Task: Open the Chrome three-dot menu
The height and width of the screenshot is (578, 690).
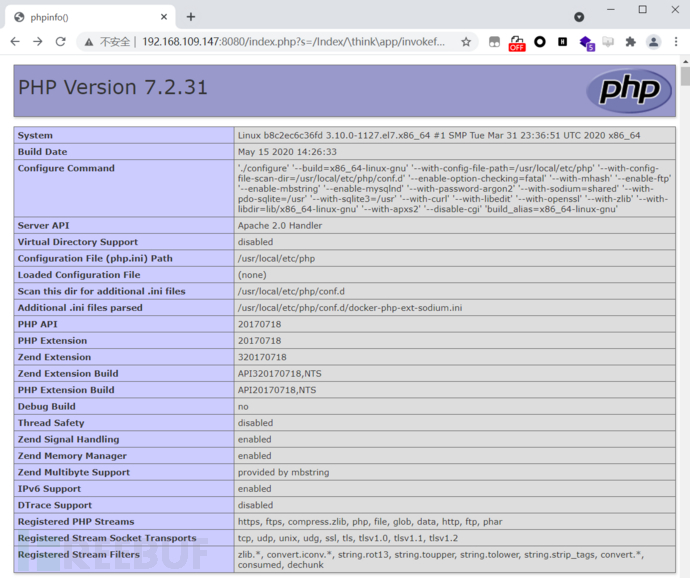Action: 676,42
